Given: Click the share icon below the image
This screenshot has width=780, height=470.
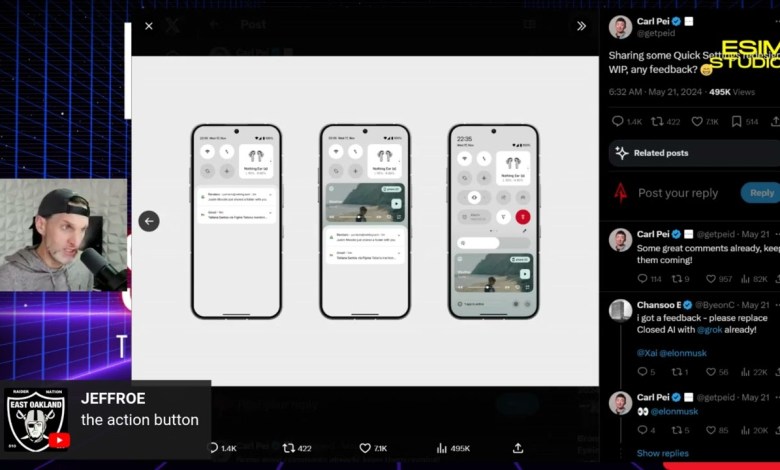Looking at the screenshot, I should 517,448.
